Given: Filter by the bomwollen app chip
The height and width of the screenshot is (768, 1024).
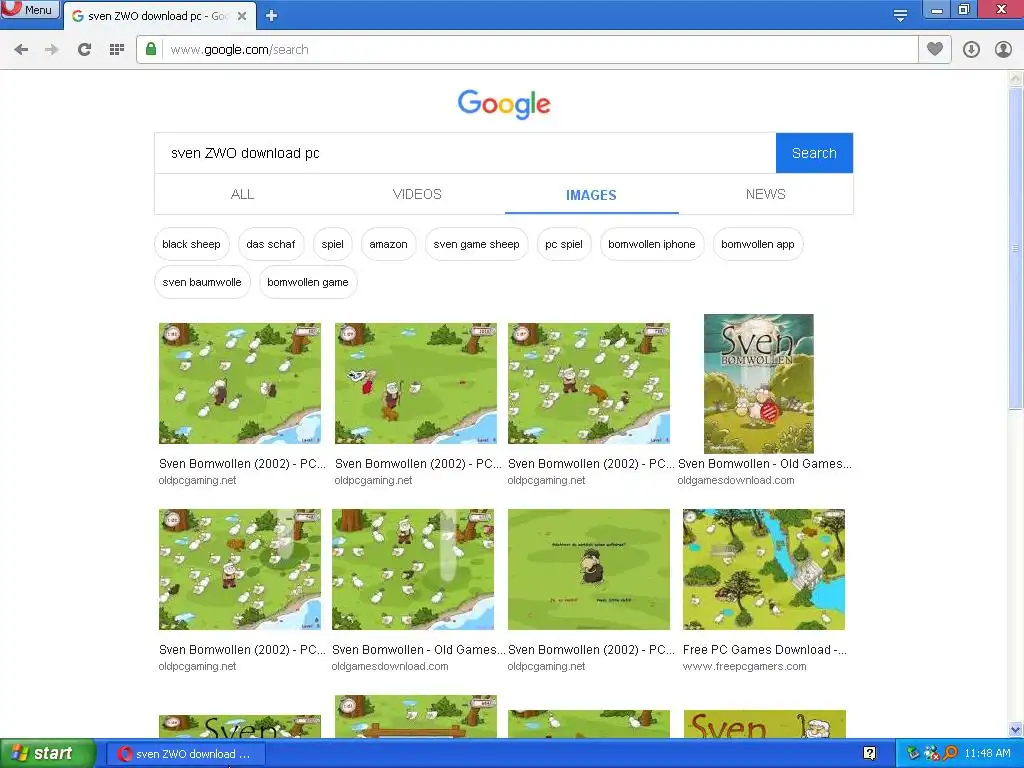Looking at the screenshot, I should 758,244.
